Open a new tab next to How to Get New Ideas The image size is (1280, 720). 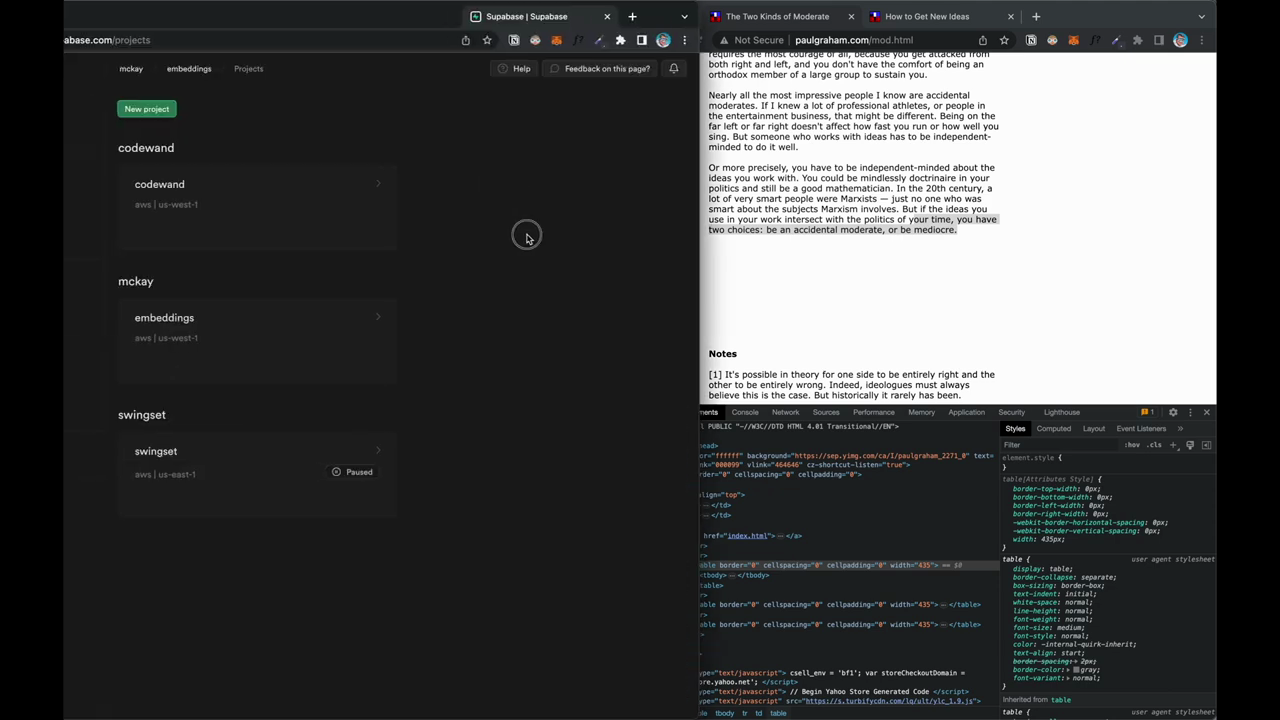pyautogui.click(x=1036, y=16)
